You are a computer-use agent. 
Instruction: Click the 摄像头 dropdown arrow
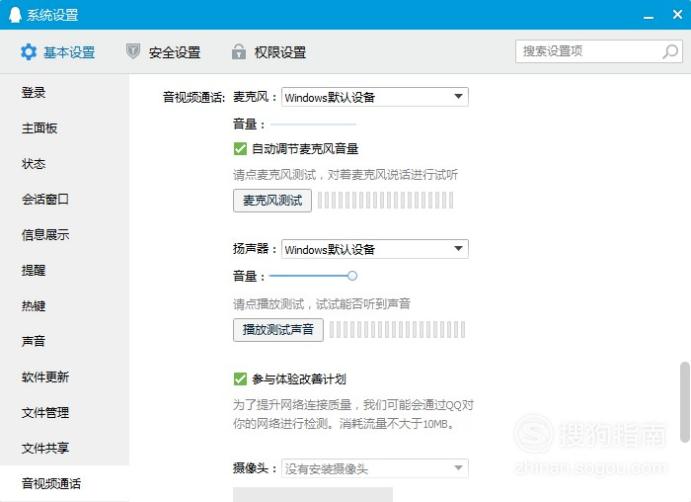[x=458, y=468]
